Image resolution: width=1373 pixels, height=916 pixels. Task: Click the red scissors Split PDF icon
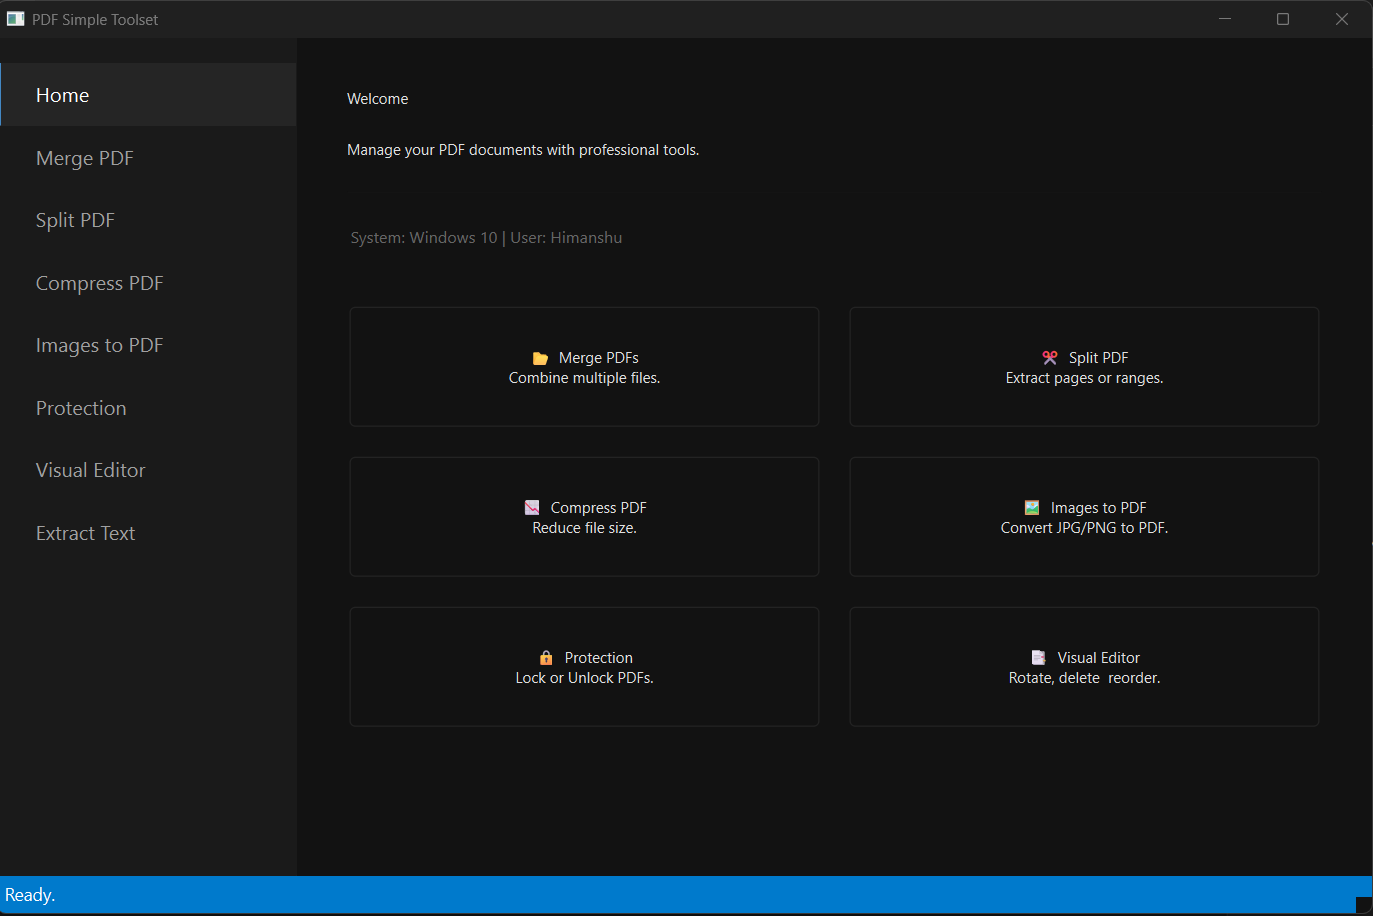(x=1050, y=358)
